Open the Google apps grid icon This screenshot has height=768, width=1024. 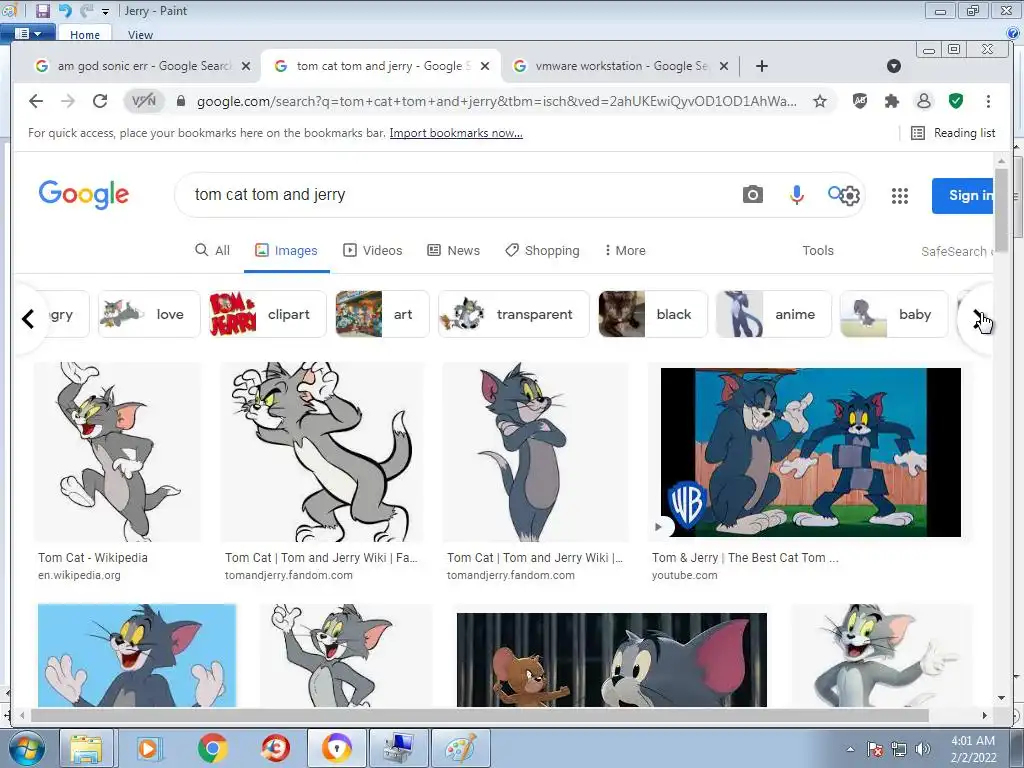(900, 195)
